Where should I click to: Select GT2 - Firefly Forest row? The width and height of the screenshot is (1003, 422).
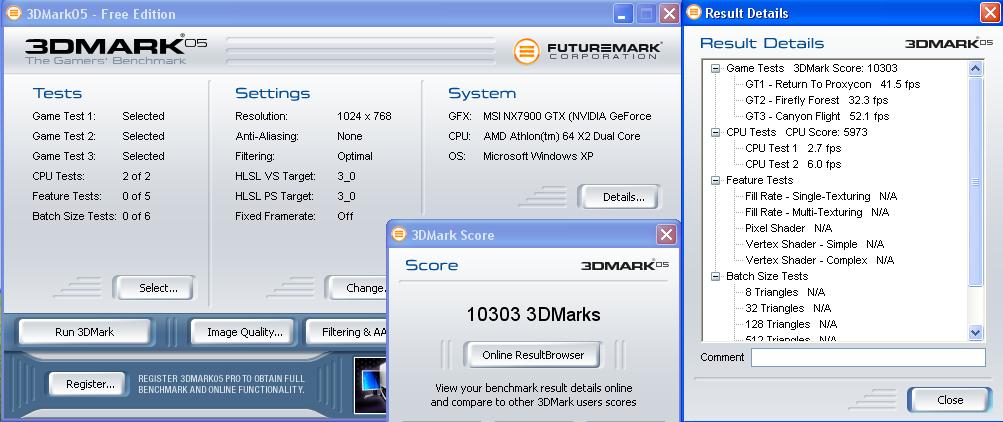(816, 100)
